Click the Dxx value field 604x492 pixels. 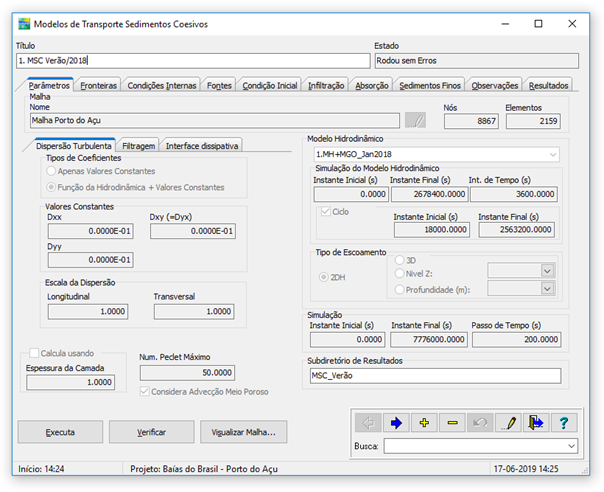(91, 231)
